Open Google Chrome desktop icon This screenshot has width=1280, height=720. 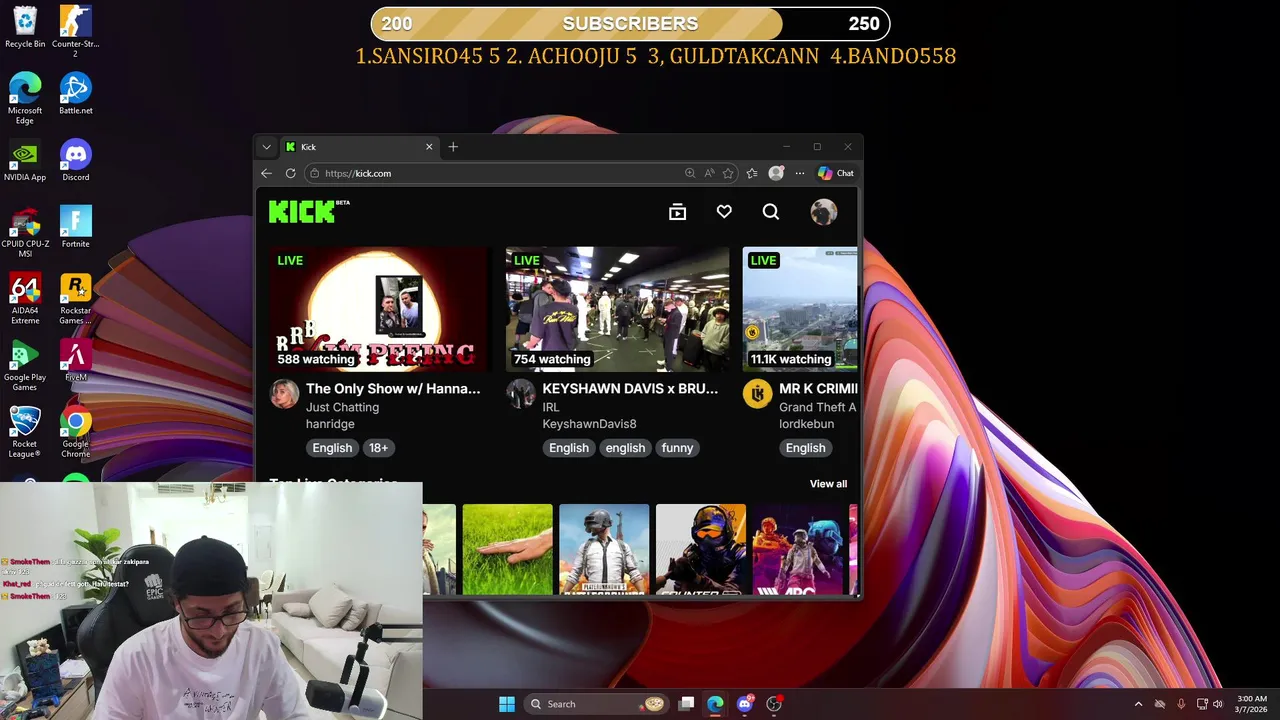tap(75, 431)
